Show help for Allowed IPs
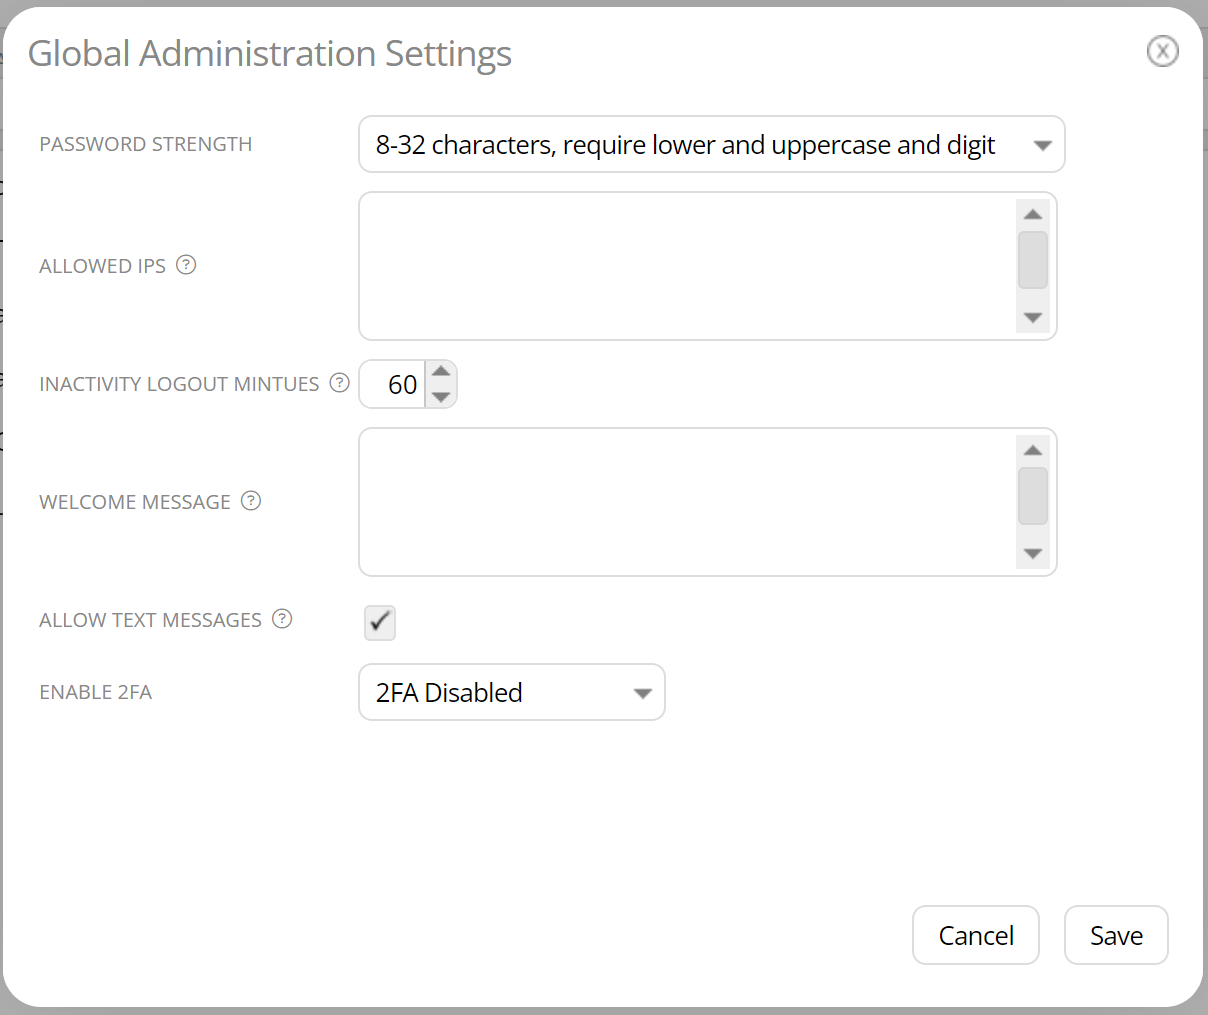 [x=186, y=265]
